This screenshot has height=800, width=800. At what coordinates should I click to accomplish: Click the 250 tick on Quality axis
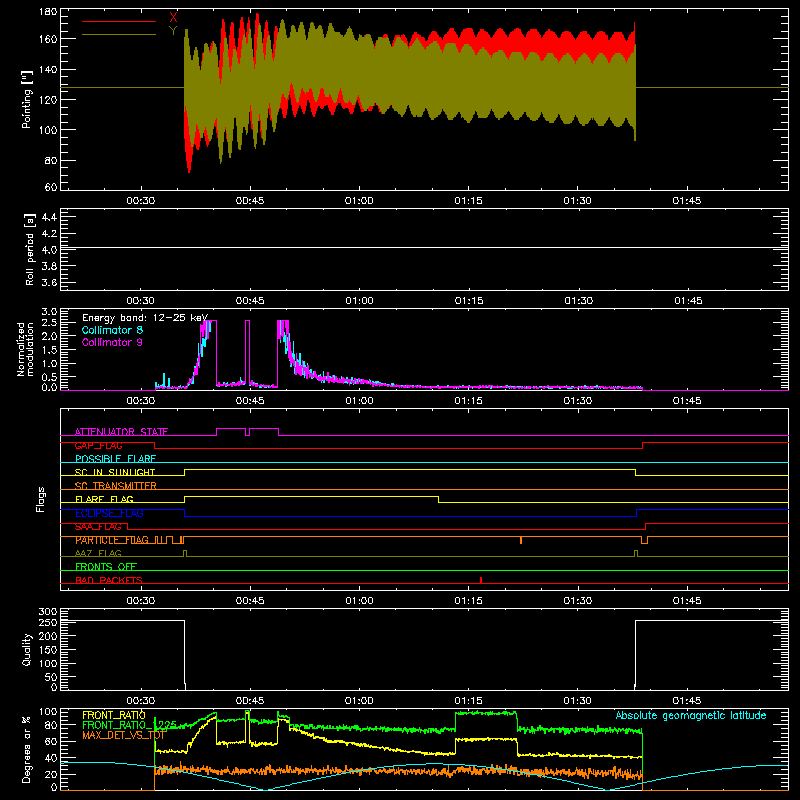(48, 622)
